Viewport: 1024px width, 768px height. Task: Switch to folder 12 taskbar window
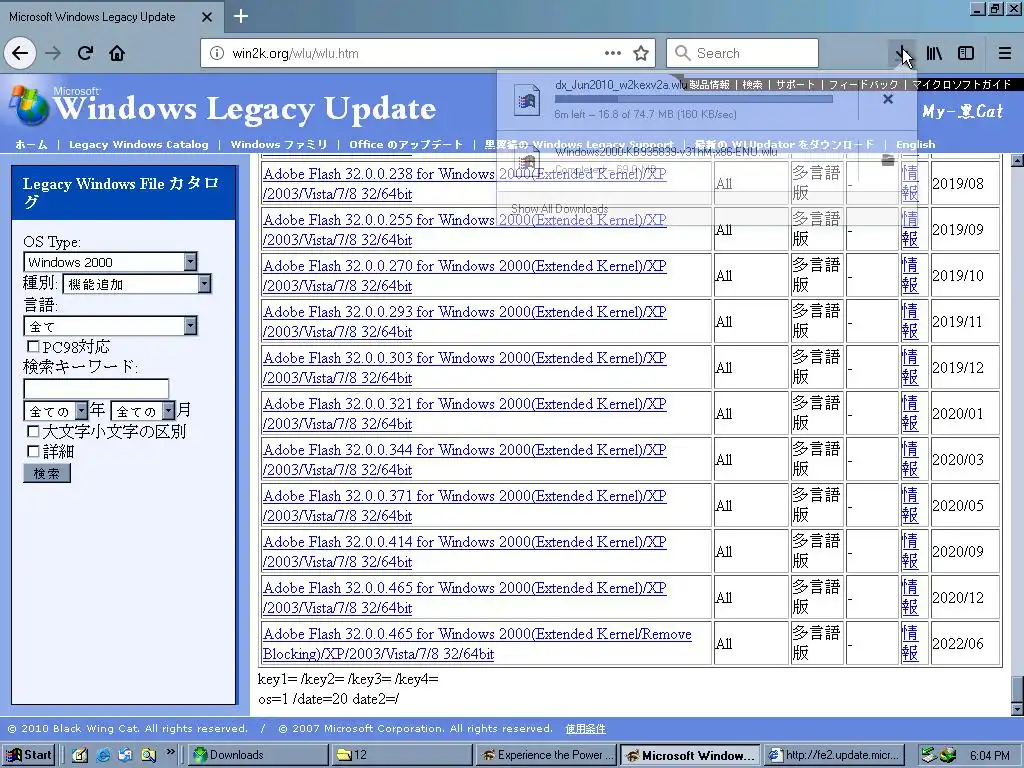coord(400,755)
